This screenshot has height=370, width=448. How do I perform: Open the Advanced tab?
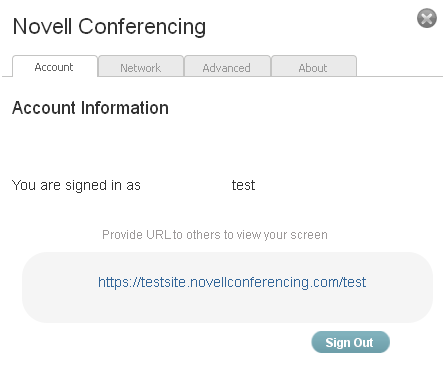[227, 66]
